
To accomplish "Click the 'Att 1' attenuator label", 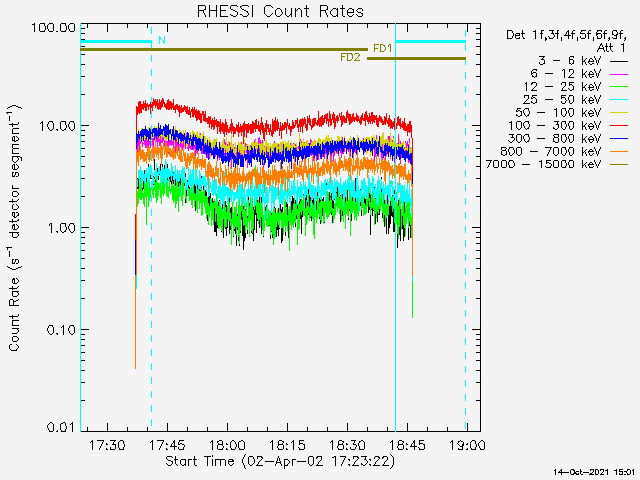I will coord(611,48).
